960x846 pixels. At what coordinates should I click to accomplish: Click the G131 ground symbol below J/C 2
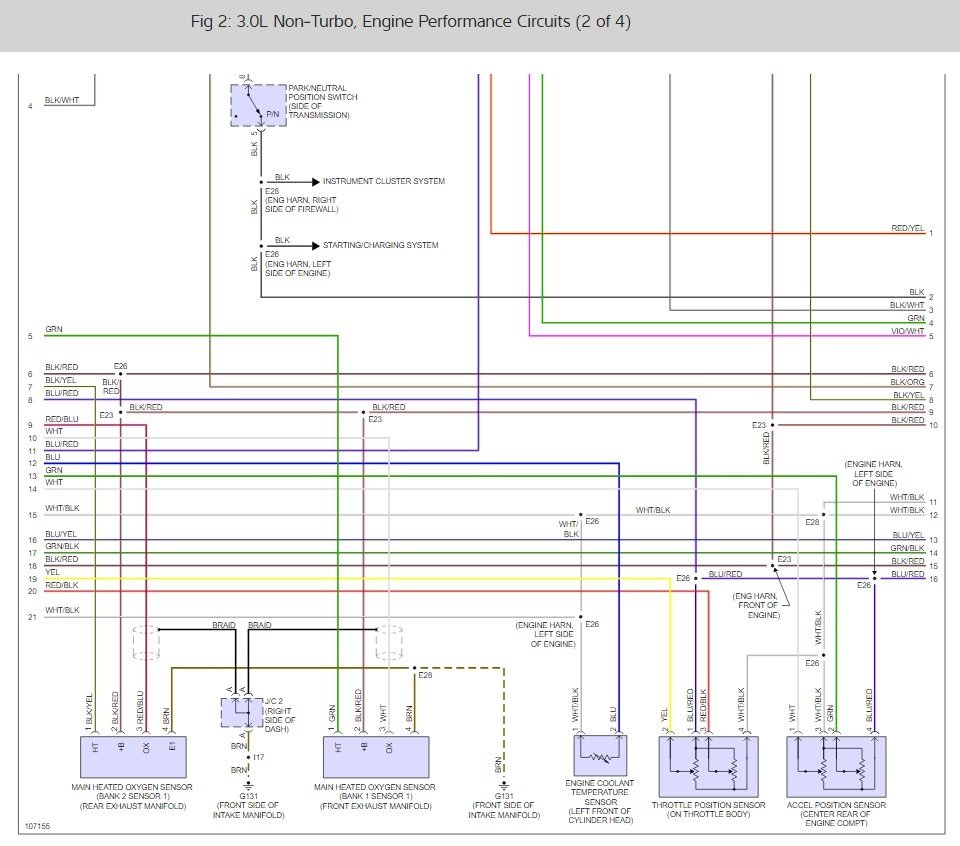coord(249,784)
